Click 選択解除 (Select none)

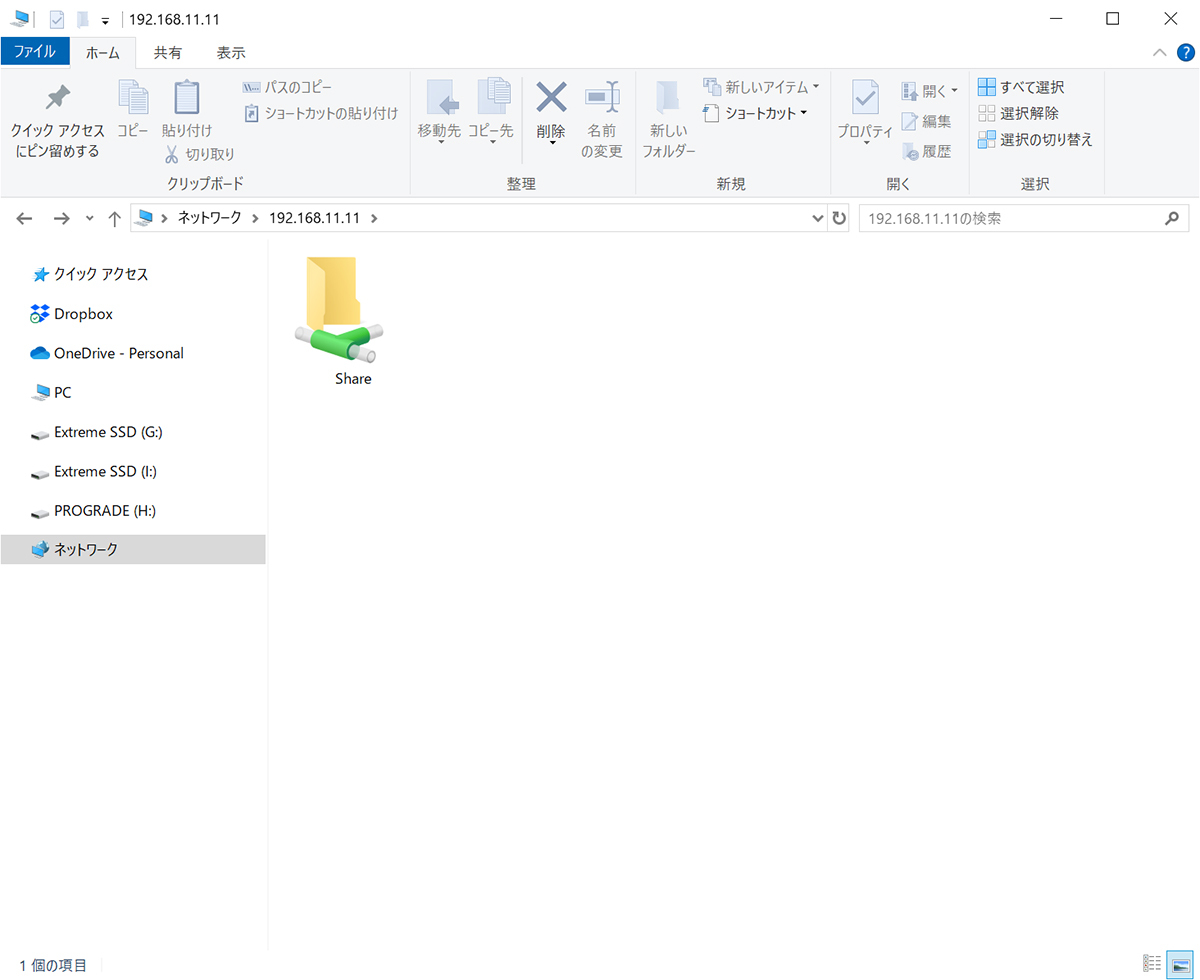click(x=1018, y=113)
